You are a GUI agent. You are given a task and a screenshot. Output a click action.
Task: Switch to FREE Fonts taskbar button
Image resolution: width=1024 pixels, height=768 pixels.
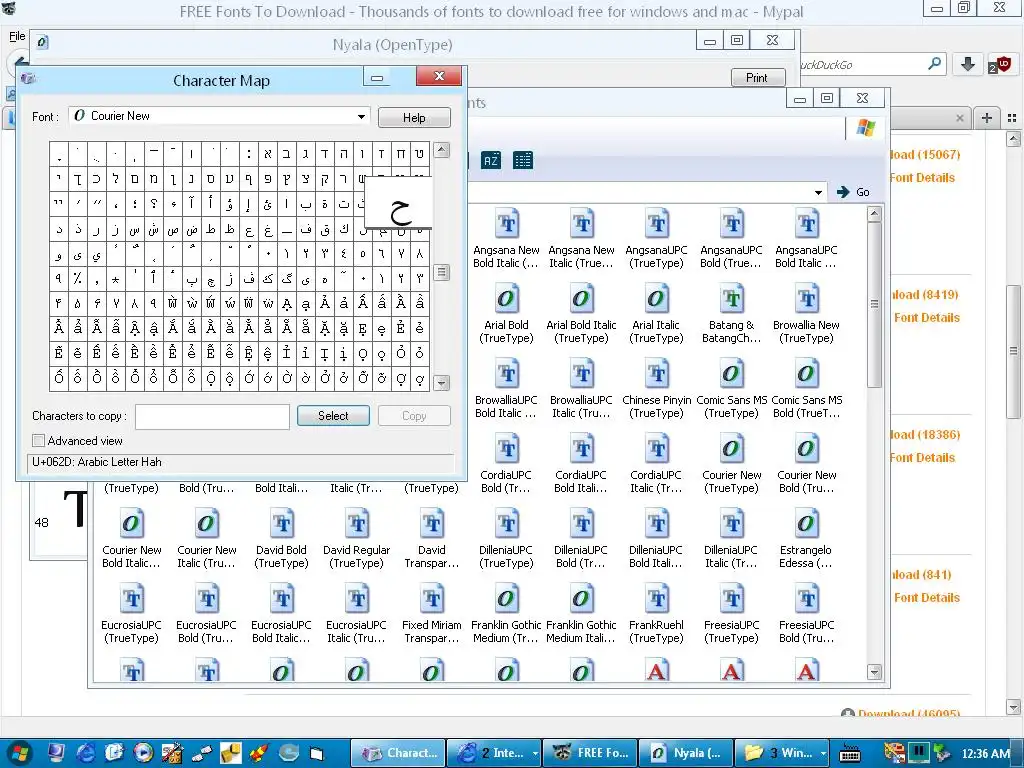pos(590,753)
